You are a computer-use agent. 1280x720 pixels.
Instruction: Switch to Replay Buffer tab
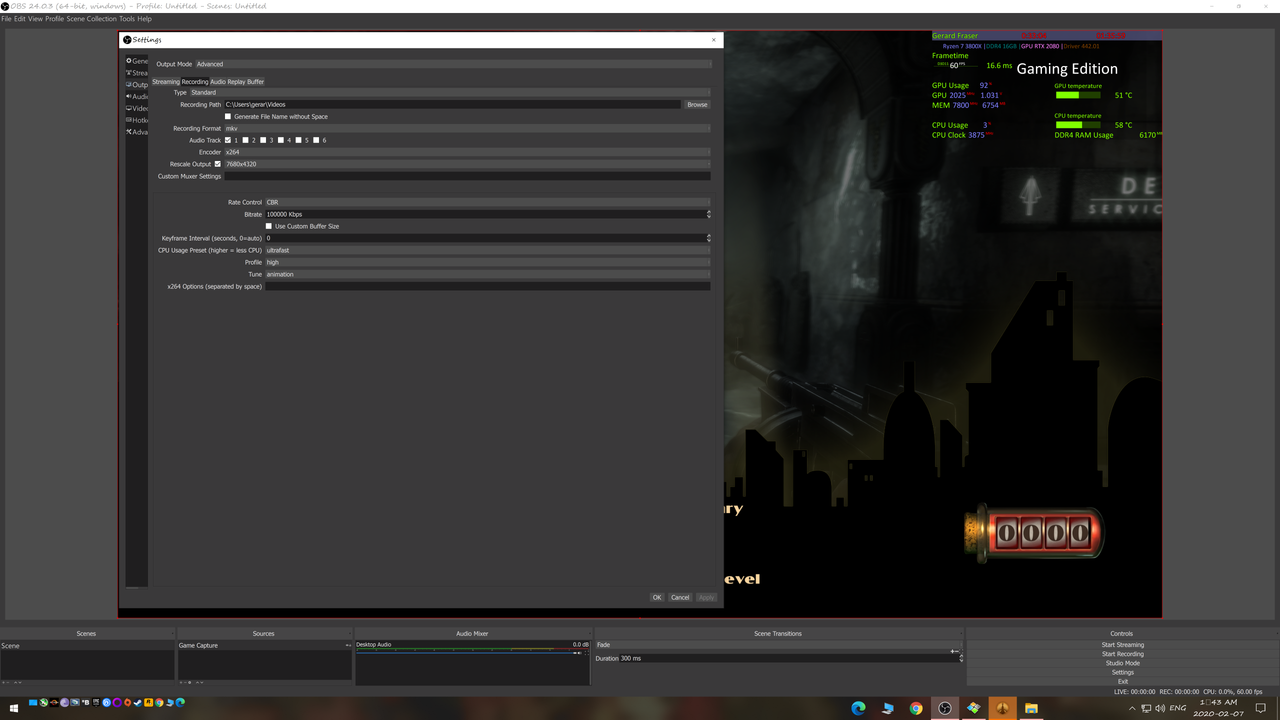point(246,82)
